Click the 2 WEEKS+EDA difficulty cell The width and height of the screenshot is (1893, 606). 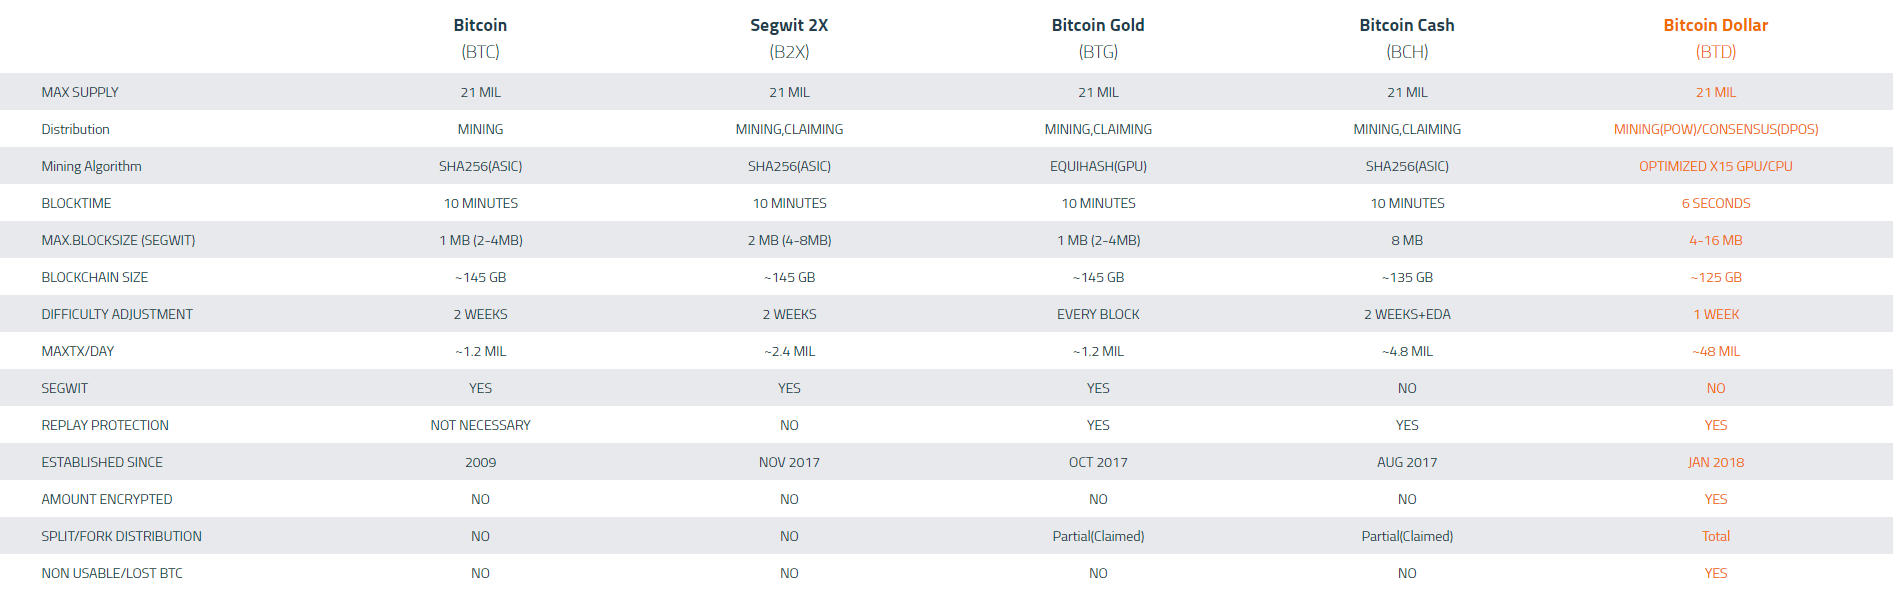(1407, 314)
